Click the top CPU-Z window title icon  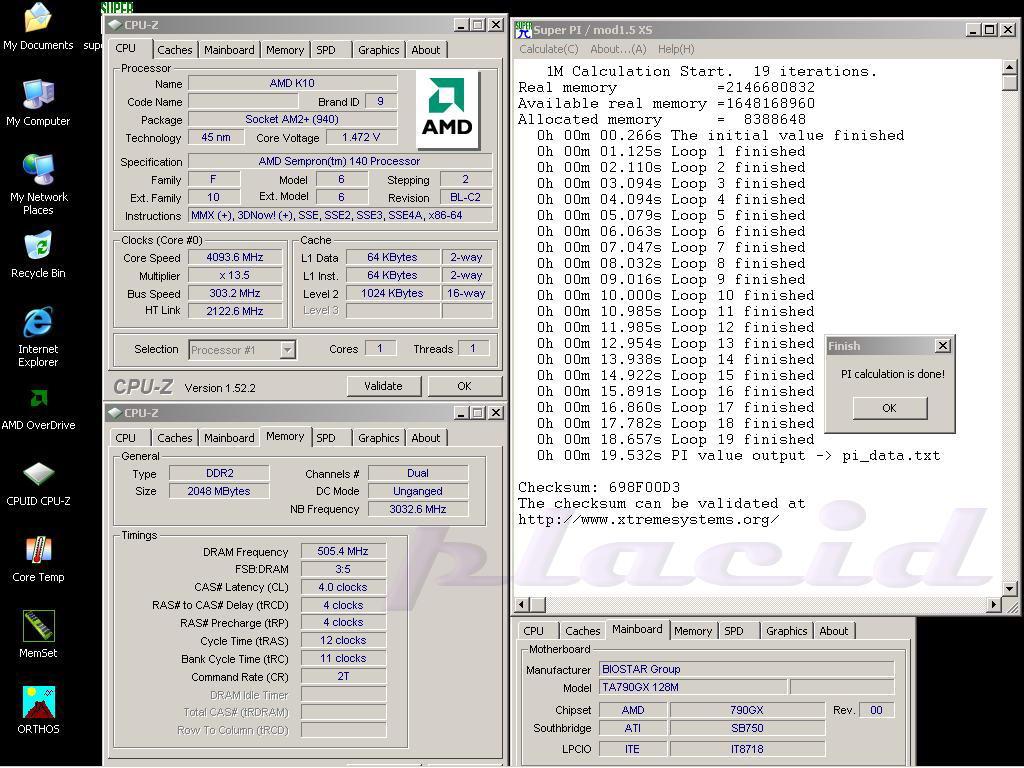[x=115, y=25]
